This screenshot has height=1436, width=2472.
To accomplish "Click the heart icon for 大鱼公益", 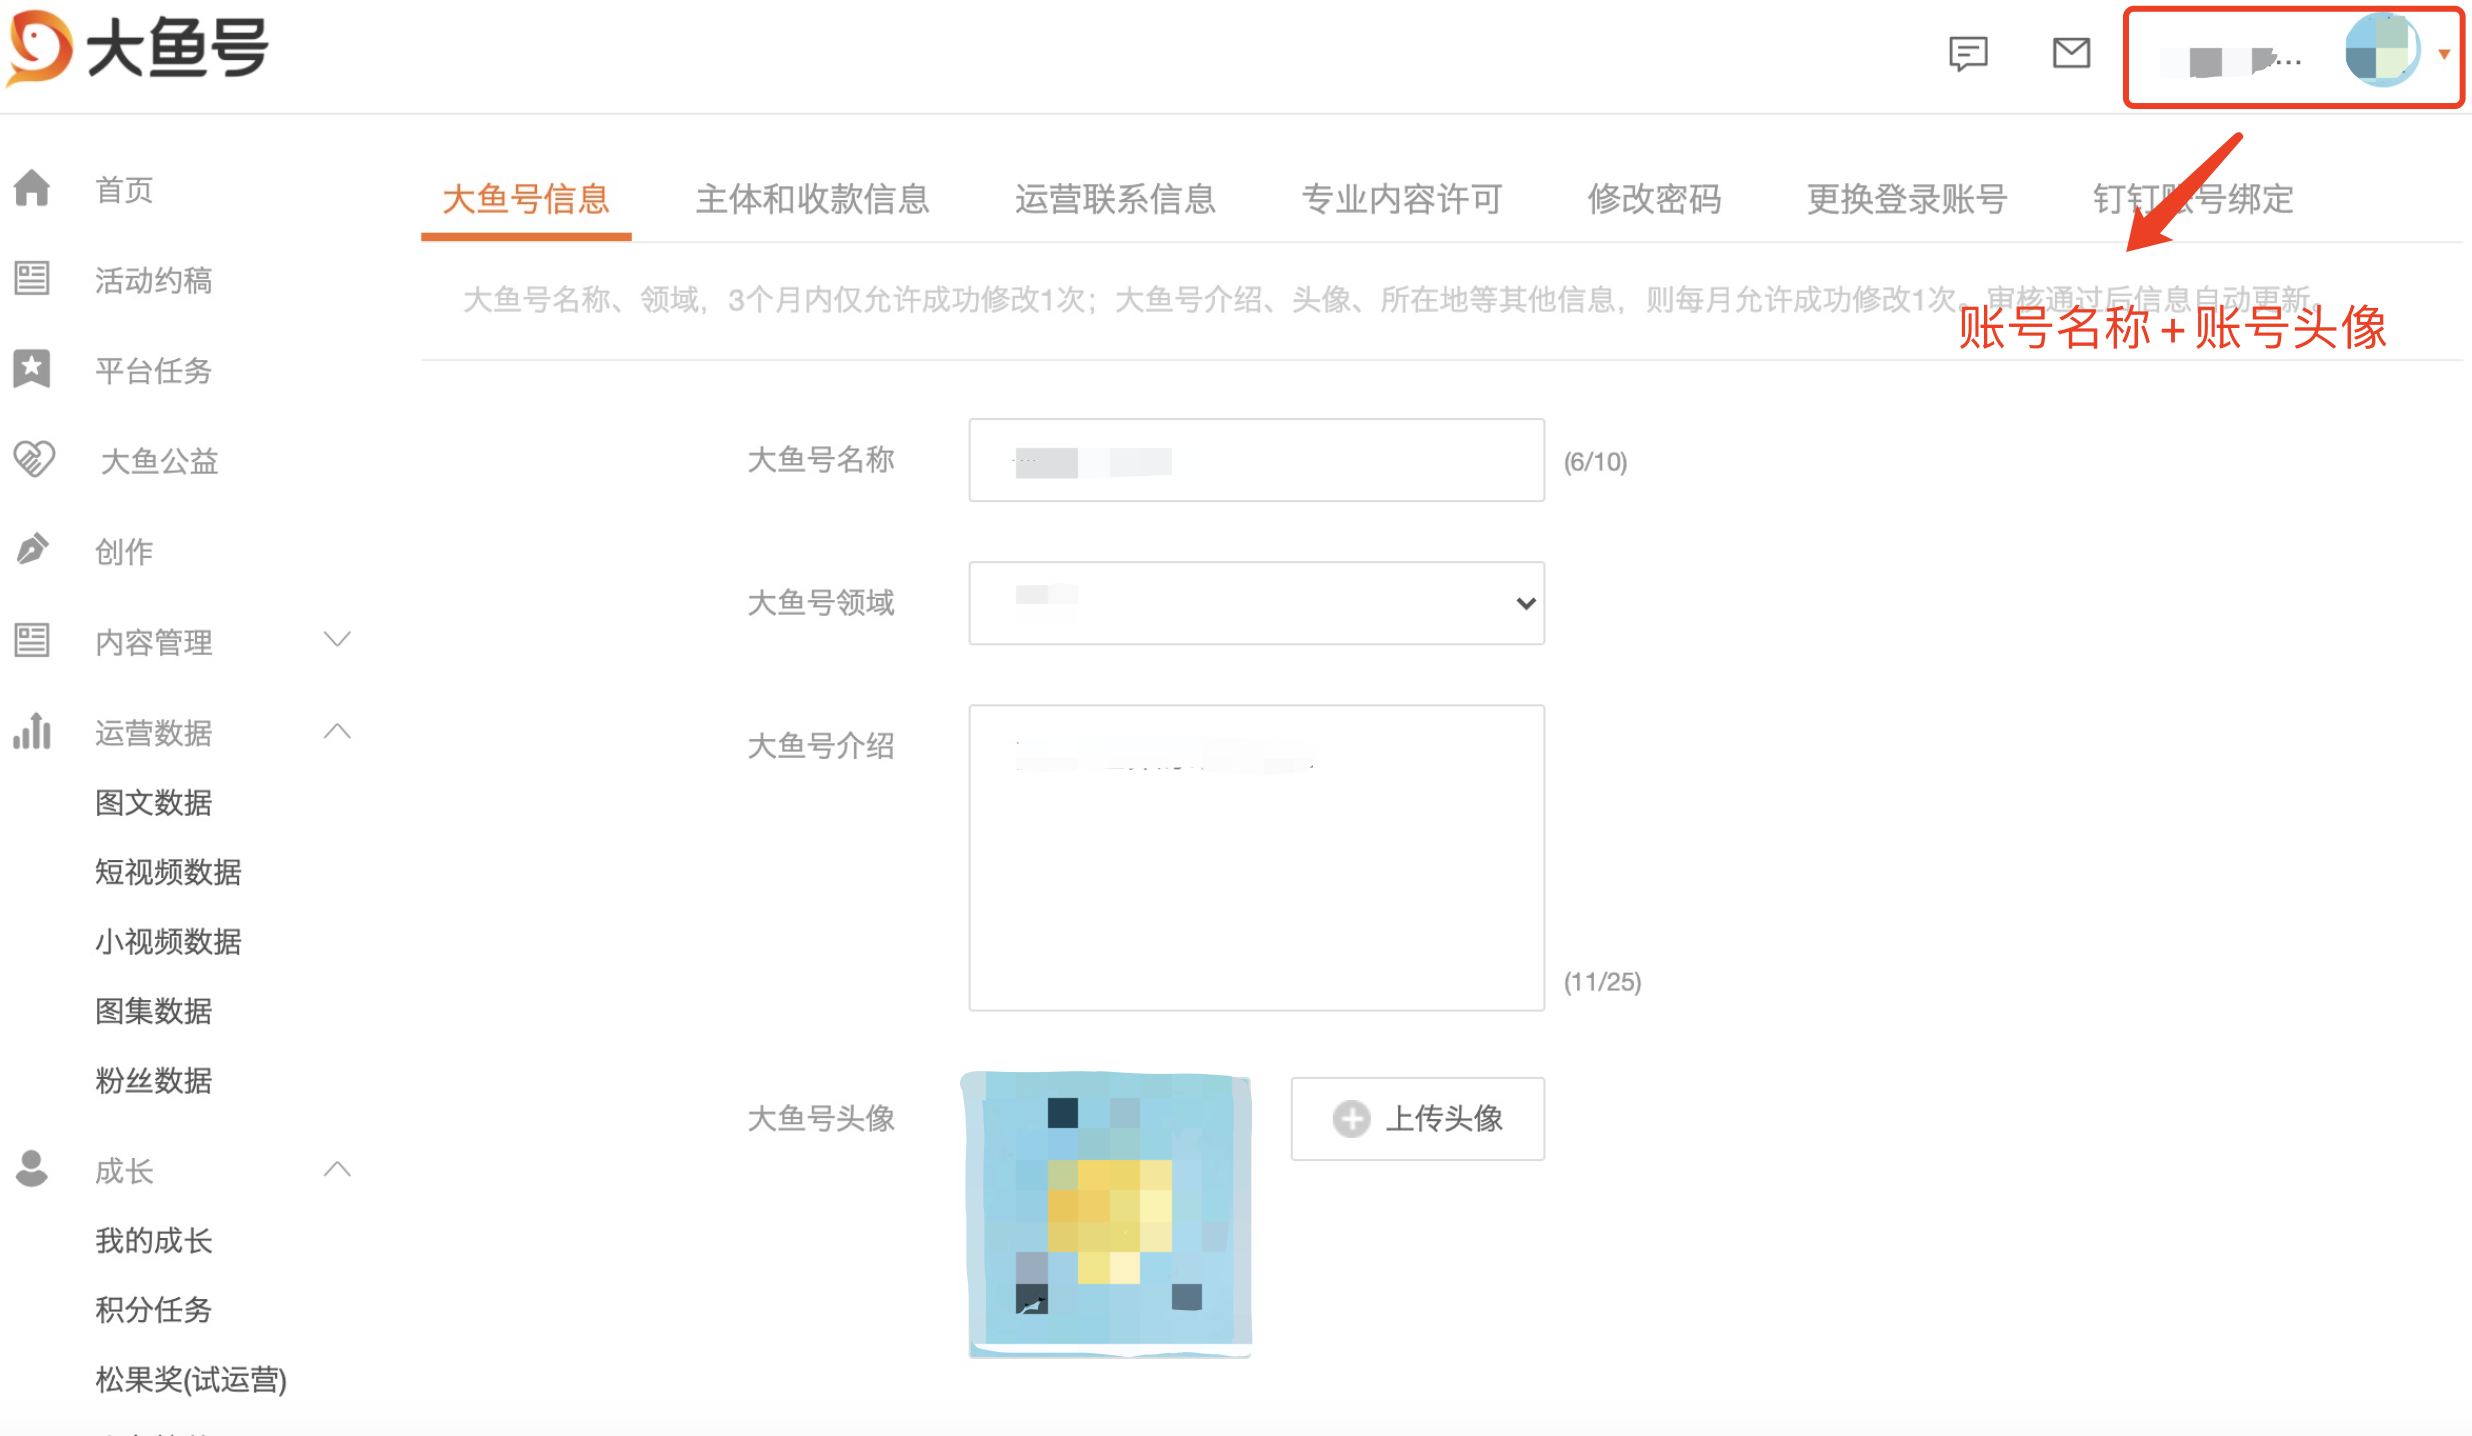I will [x=34, y=459].
